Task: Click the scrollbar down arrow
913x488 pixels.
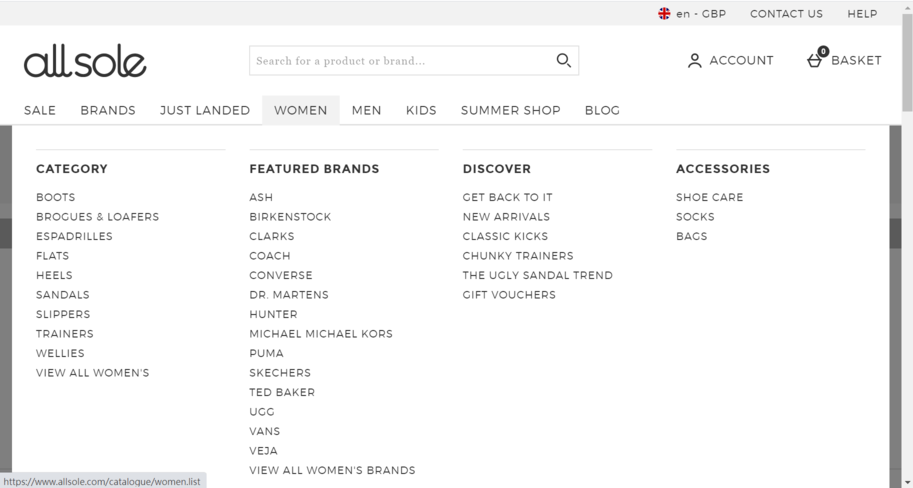Action: coord(907,482)
